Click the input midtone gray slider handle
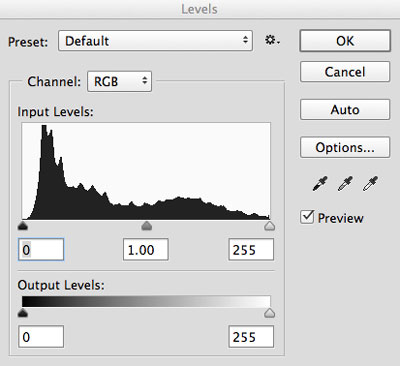The height and width of the screenshot is (366, 400). [x=147, y=226]
